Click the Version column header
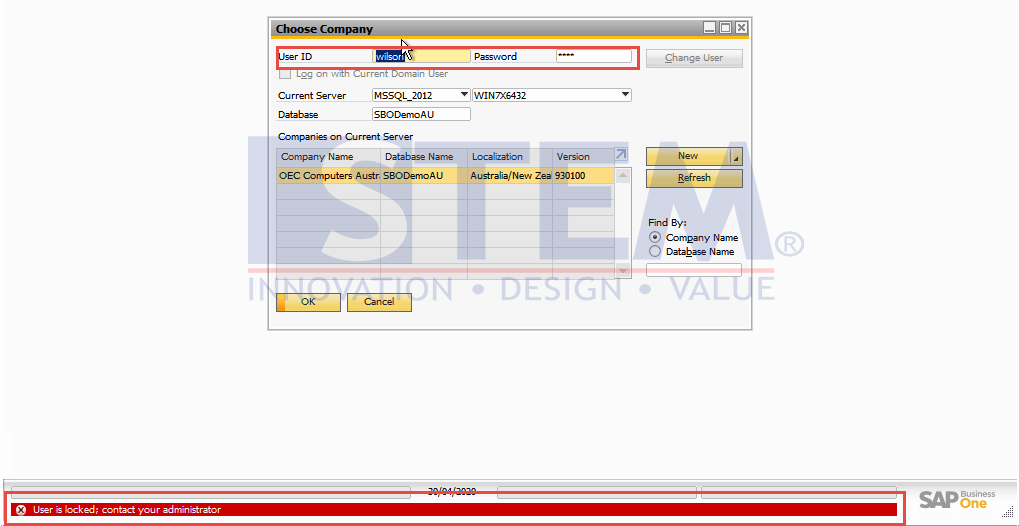The image size is (1019, 526). (x=582, y=157)
